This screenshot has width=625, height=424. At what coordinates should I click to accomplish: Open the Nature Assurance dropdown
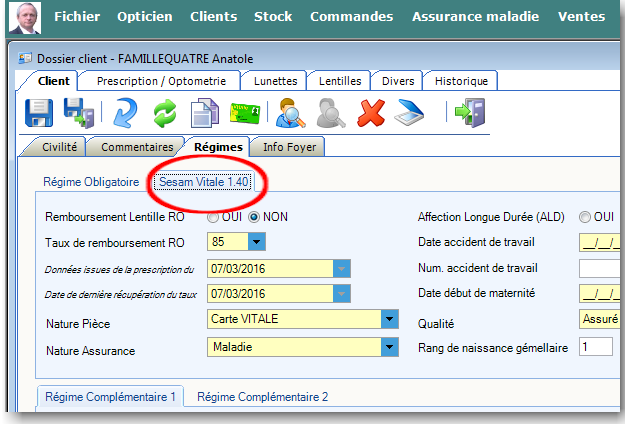point(389,347)
